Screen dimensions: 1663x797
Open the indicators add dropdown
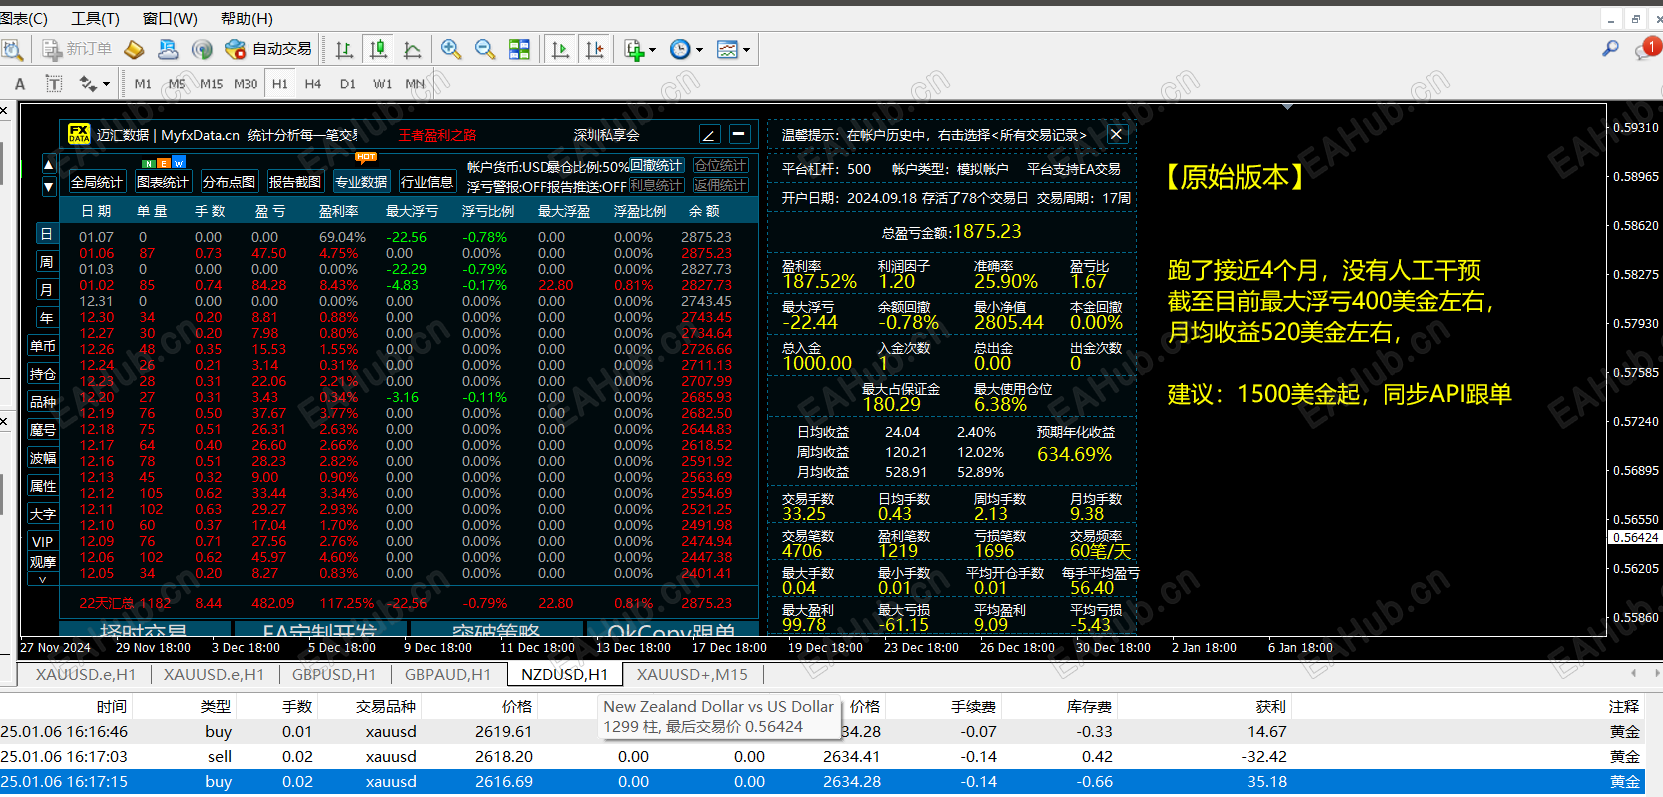click(640, 49)
